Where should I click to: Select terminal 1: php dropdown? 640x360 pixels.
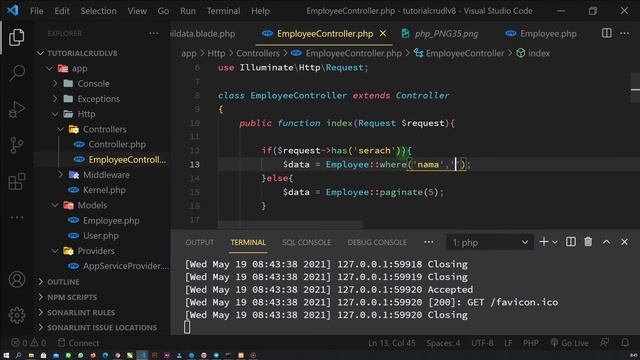(x=490, y=242)
